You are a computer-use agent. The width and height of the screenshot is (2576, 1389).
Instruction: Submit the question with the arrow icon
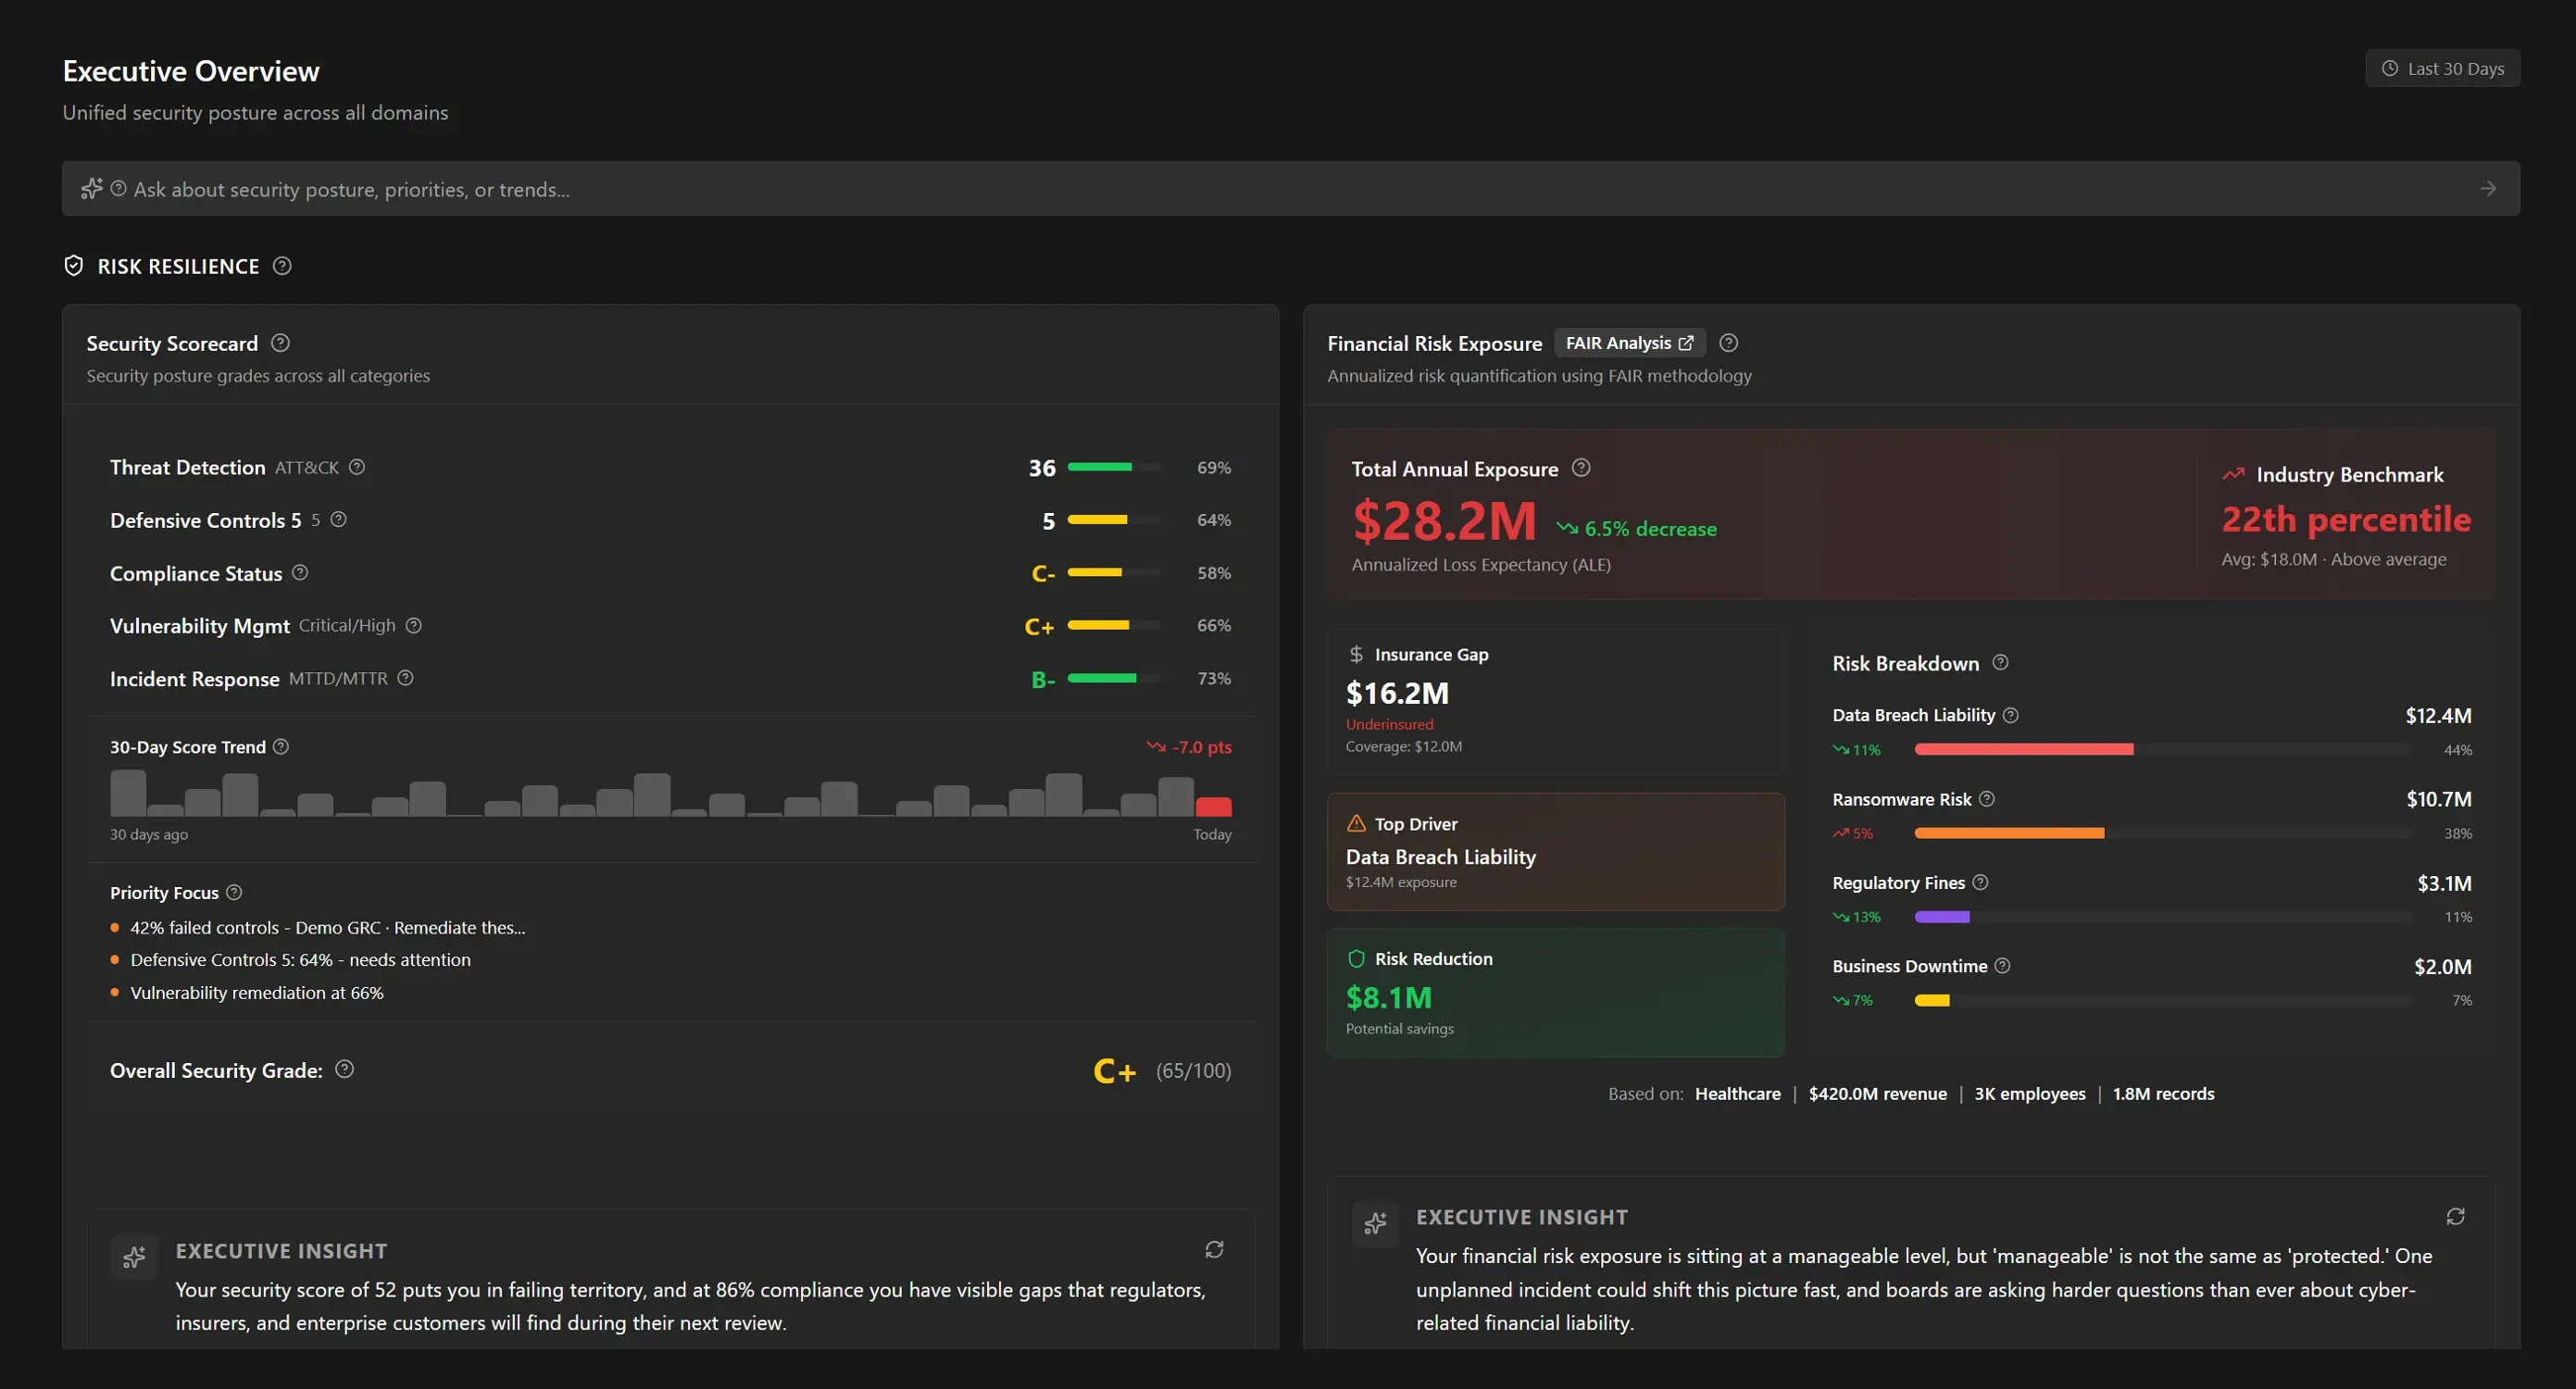click(x=2488, y=189)
